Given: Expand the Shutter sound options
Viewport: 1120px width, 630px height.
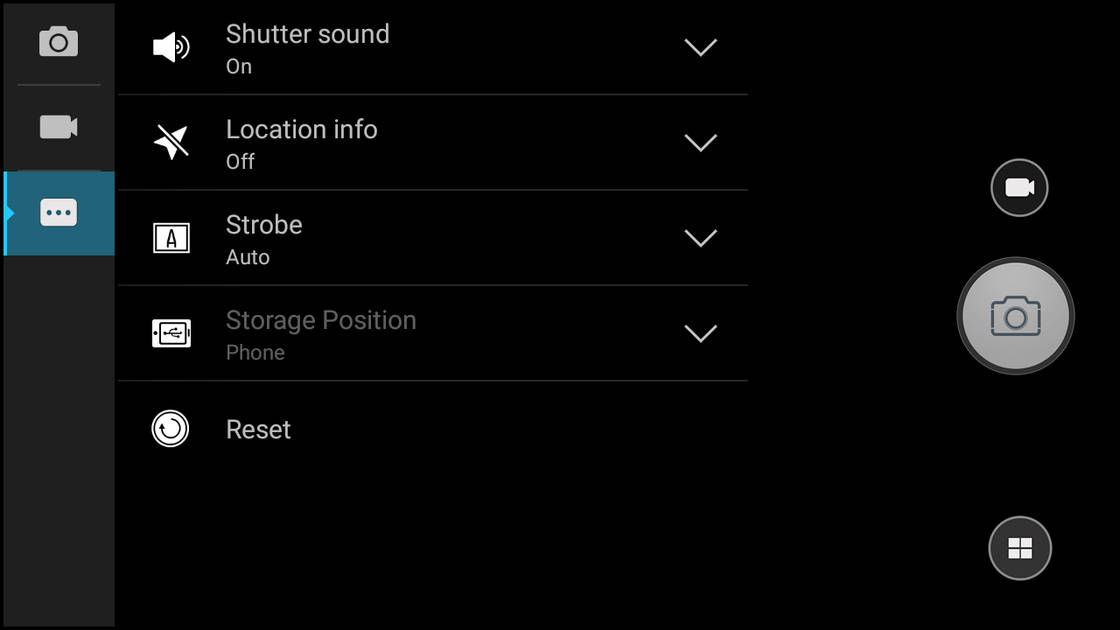Looking at the screenshot, I should (x=701, y=47).
